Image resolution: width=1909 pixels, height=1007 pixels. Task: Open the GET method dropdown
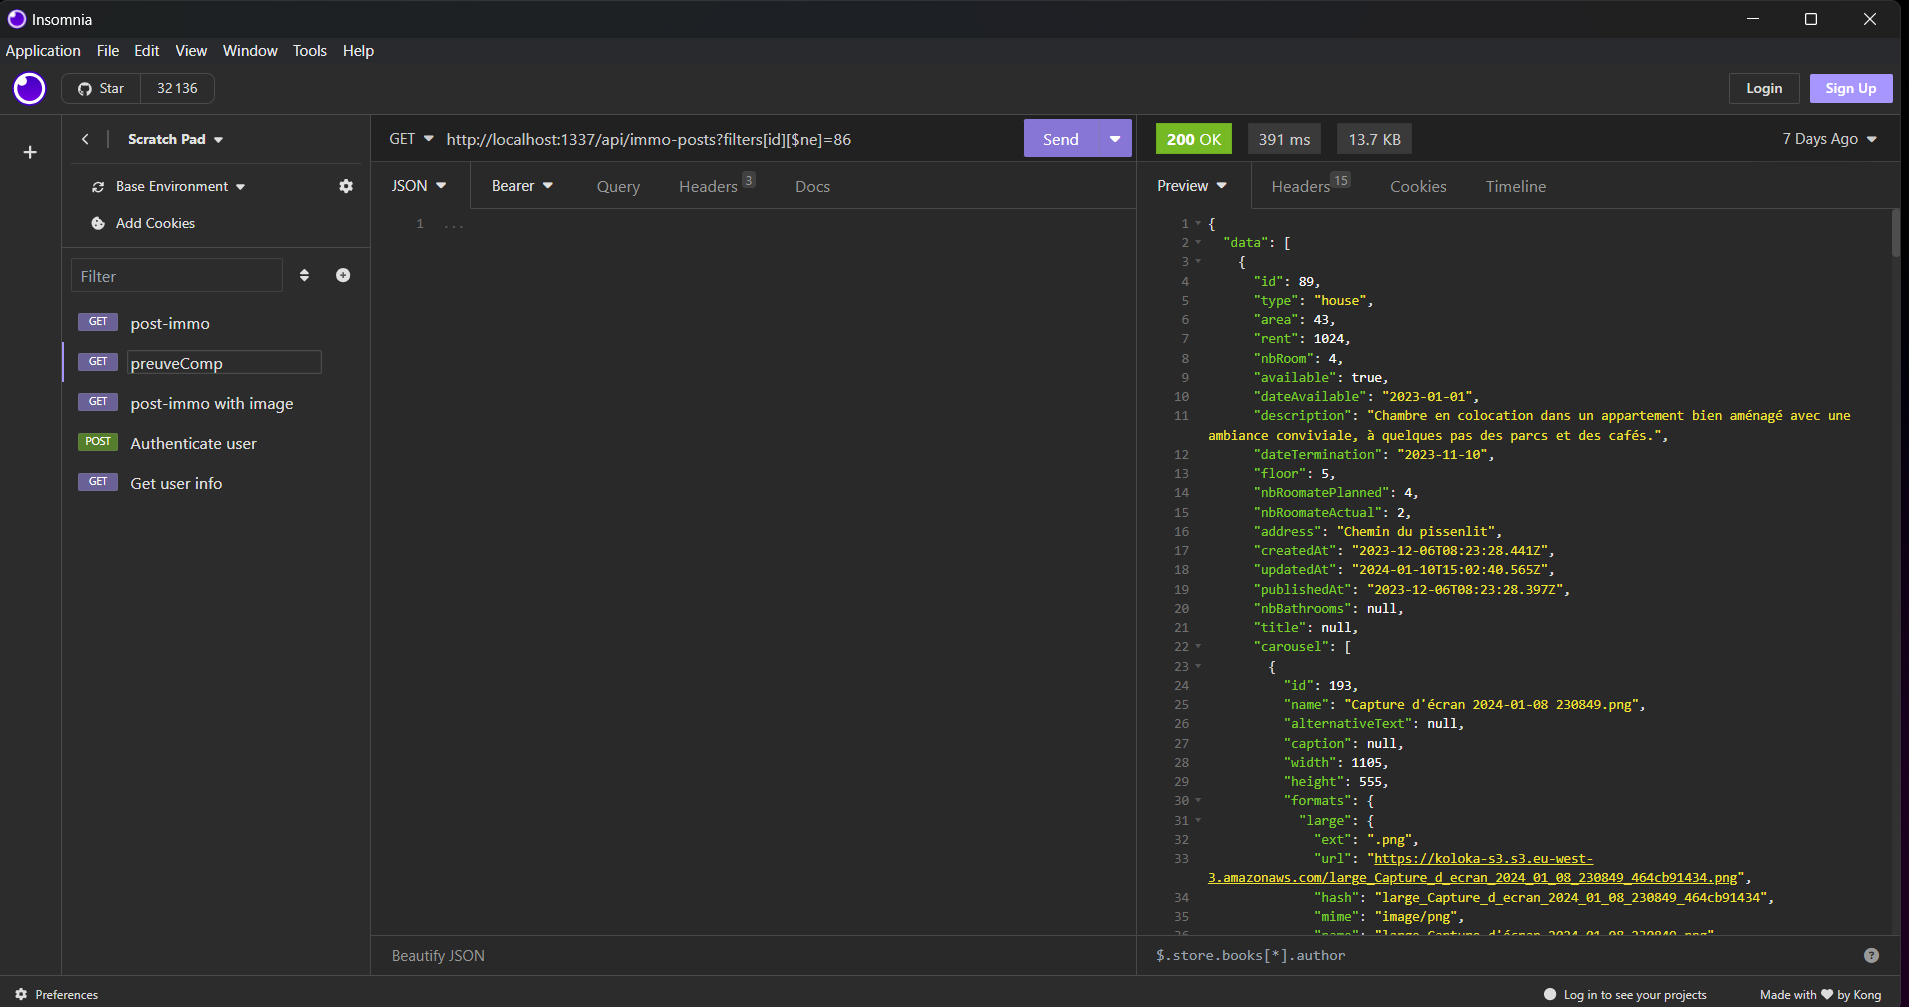tap(411, 139)
